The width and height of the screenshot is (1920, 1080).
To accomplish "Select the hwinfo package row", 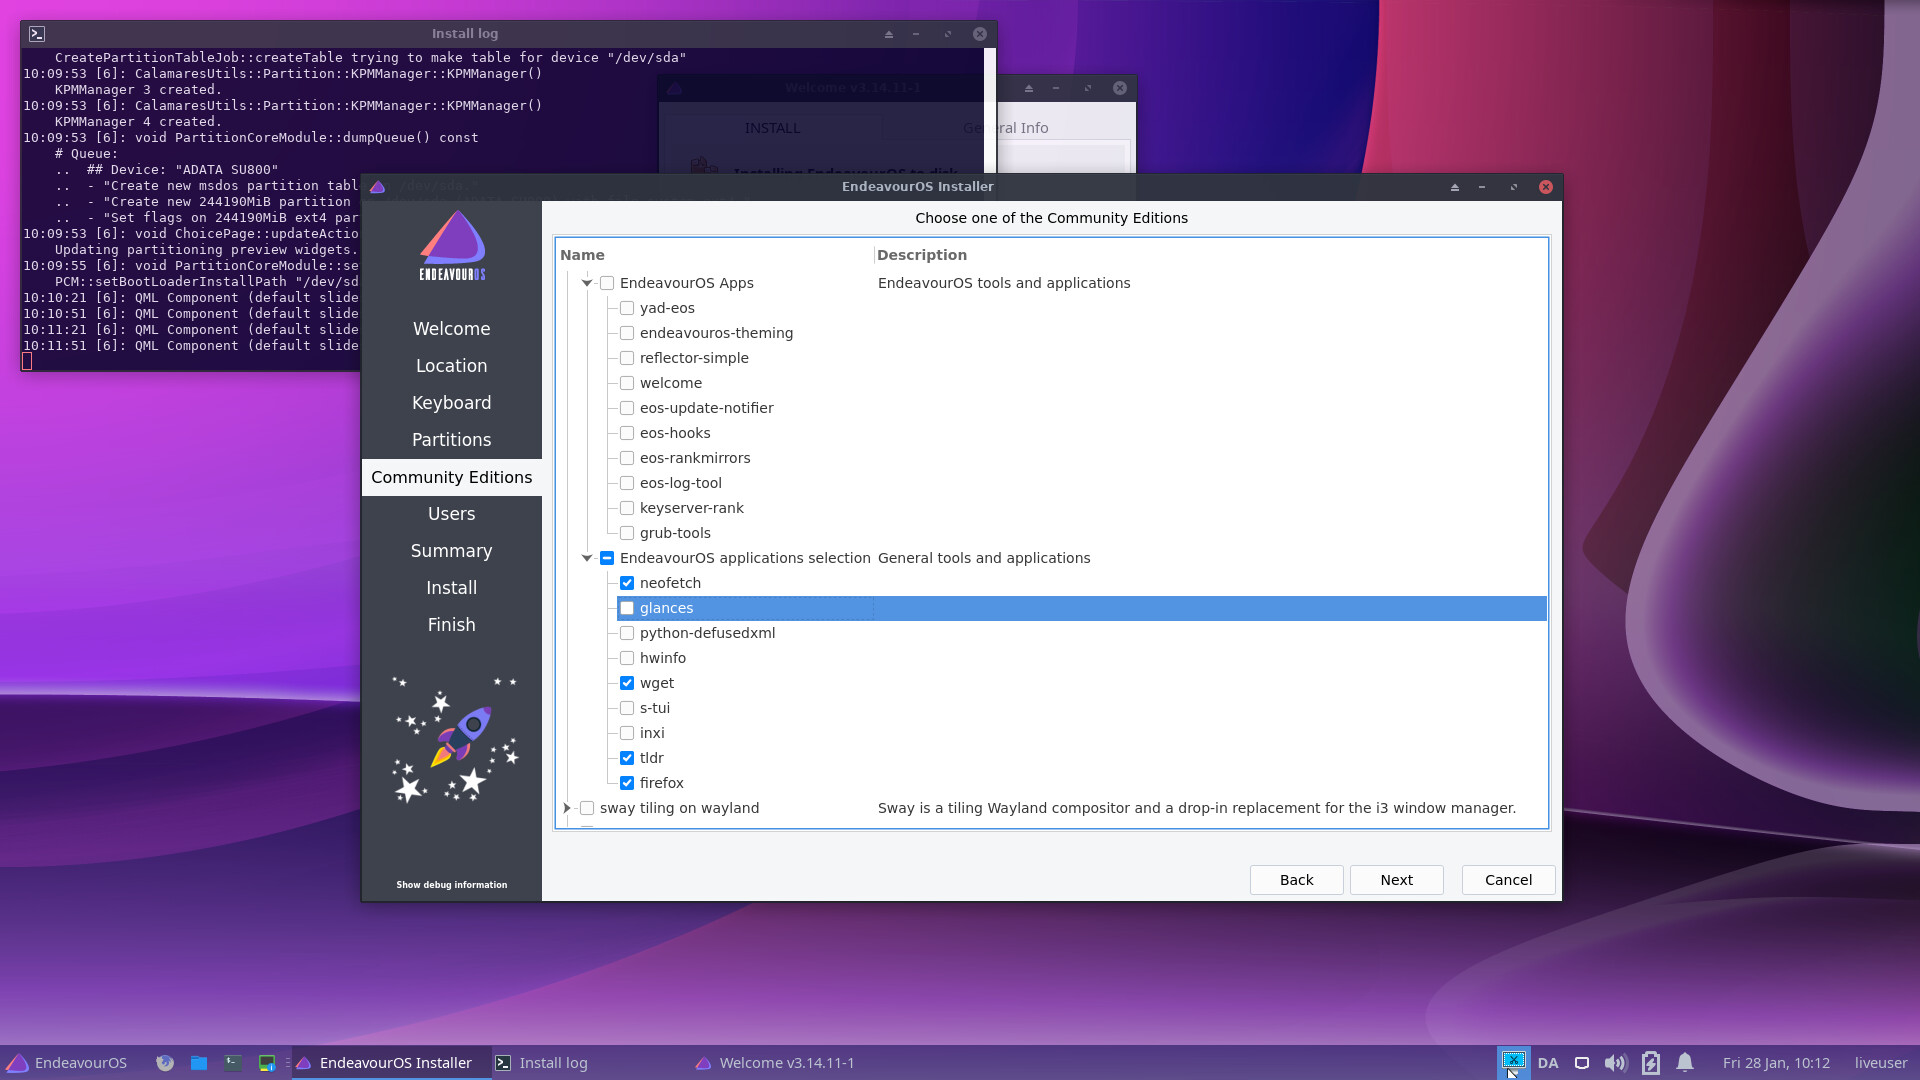I will click(1082, 658).
